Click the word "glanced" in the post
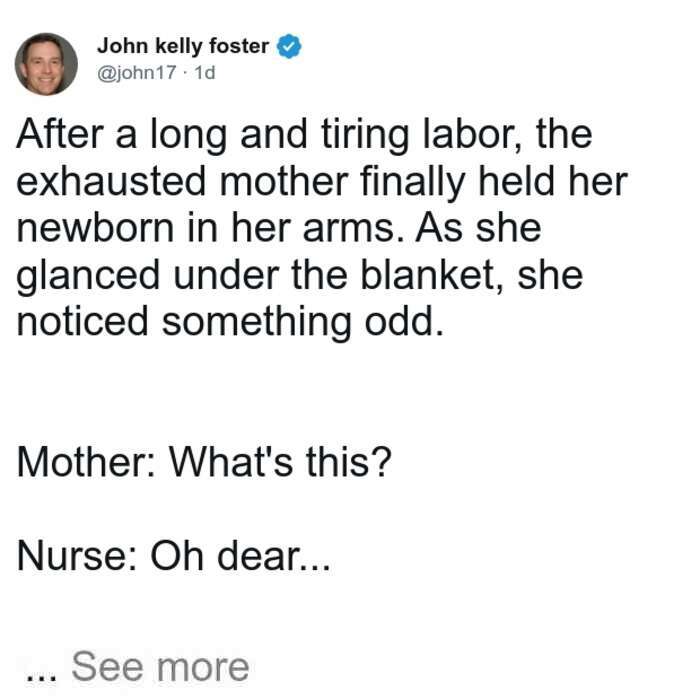Viewport: 700px width, 700px height. point(88,277)
